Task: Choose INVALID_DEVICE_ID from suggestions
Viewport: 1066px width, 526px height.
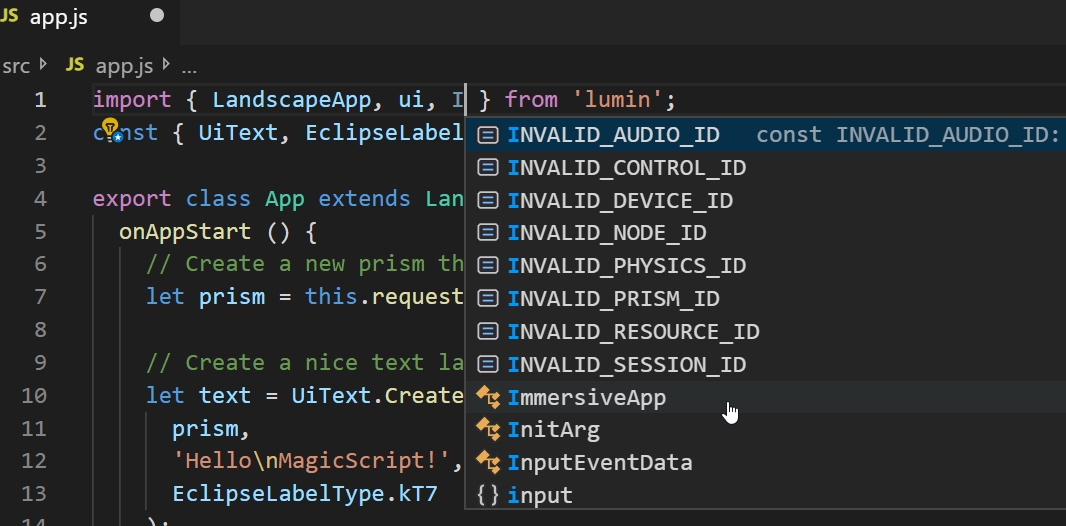Action: coord(620,201)
